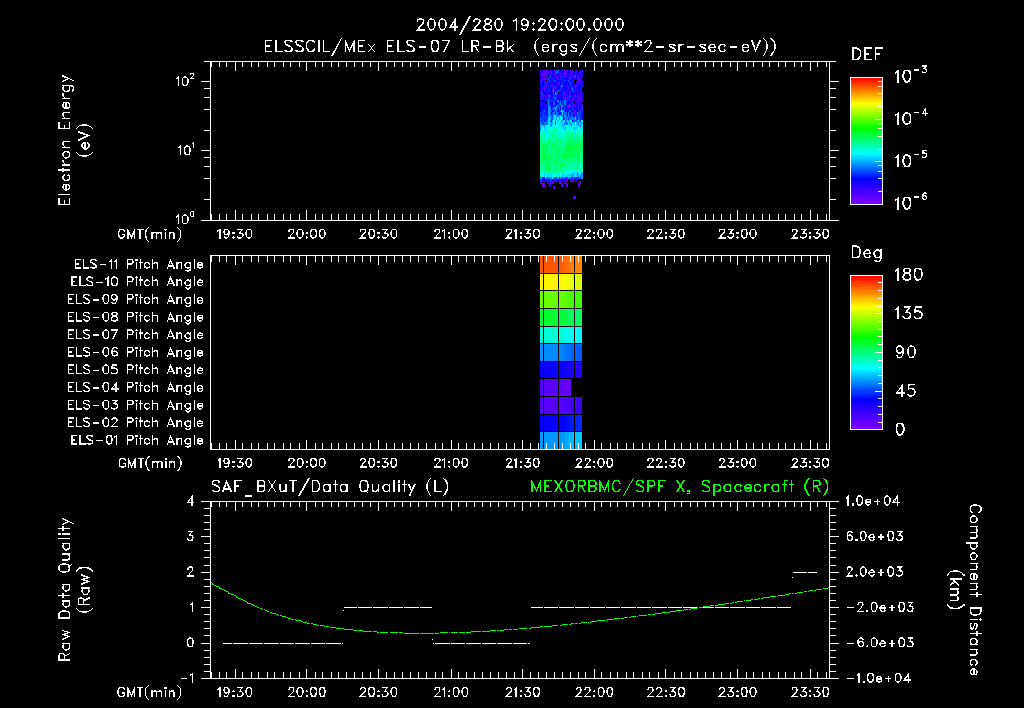The image size is (1024, 708).
Task: Click the 135 degree scale value
Action: tap(908, 314)
